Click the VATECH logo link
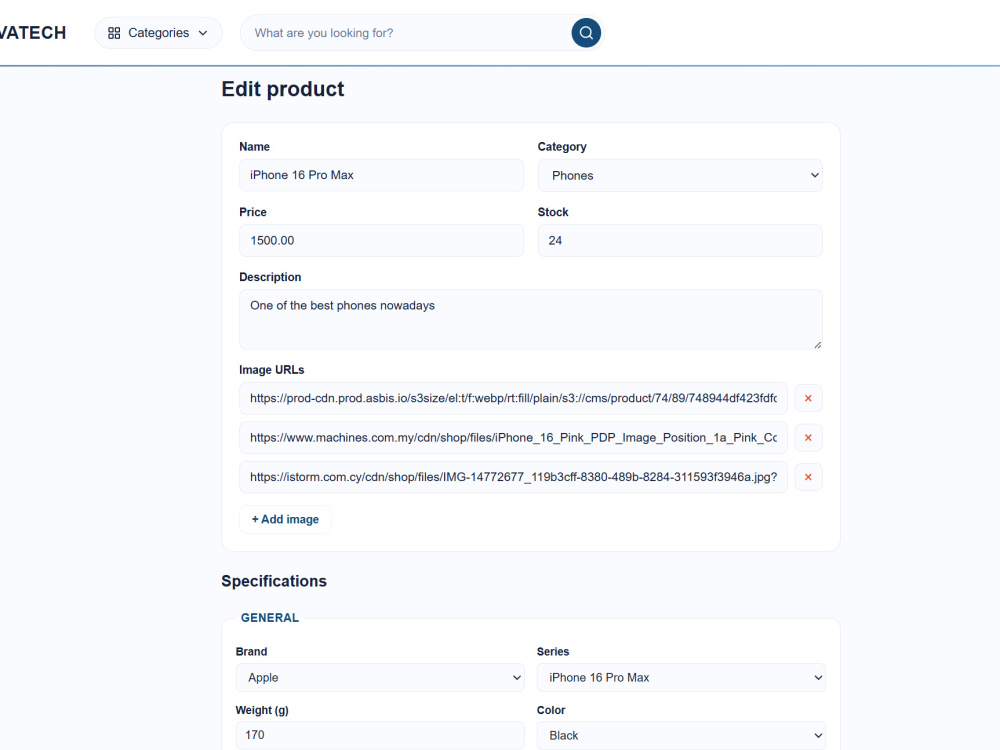This screenshot has height=750, width=1000. 33,33
